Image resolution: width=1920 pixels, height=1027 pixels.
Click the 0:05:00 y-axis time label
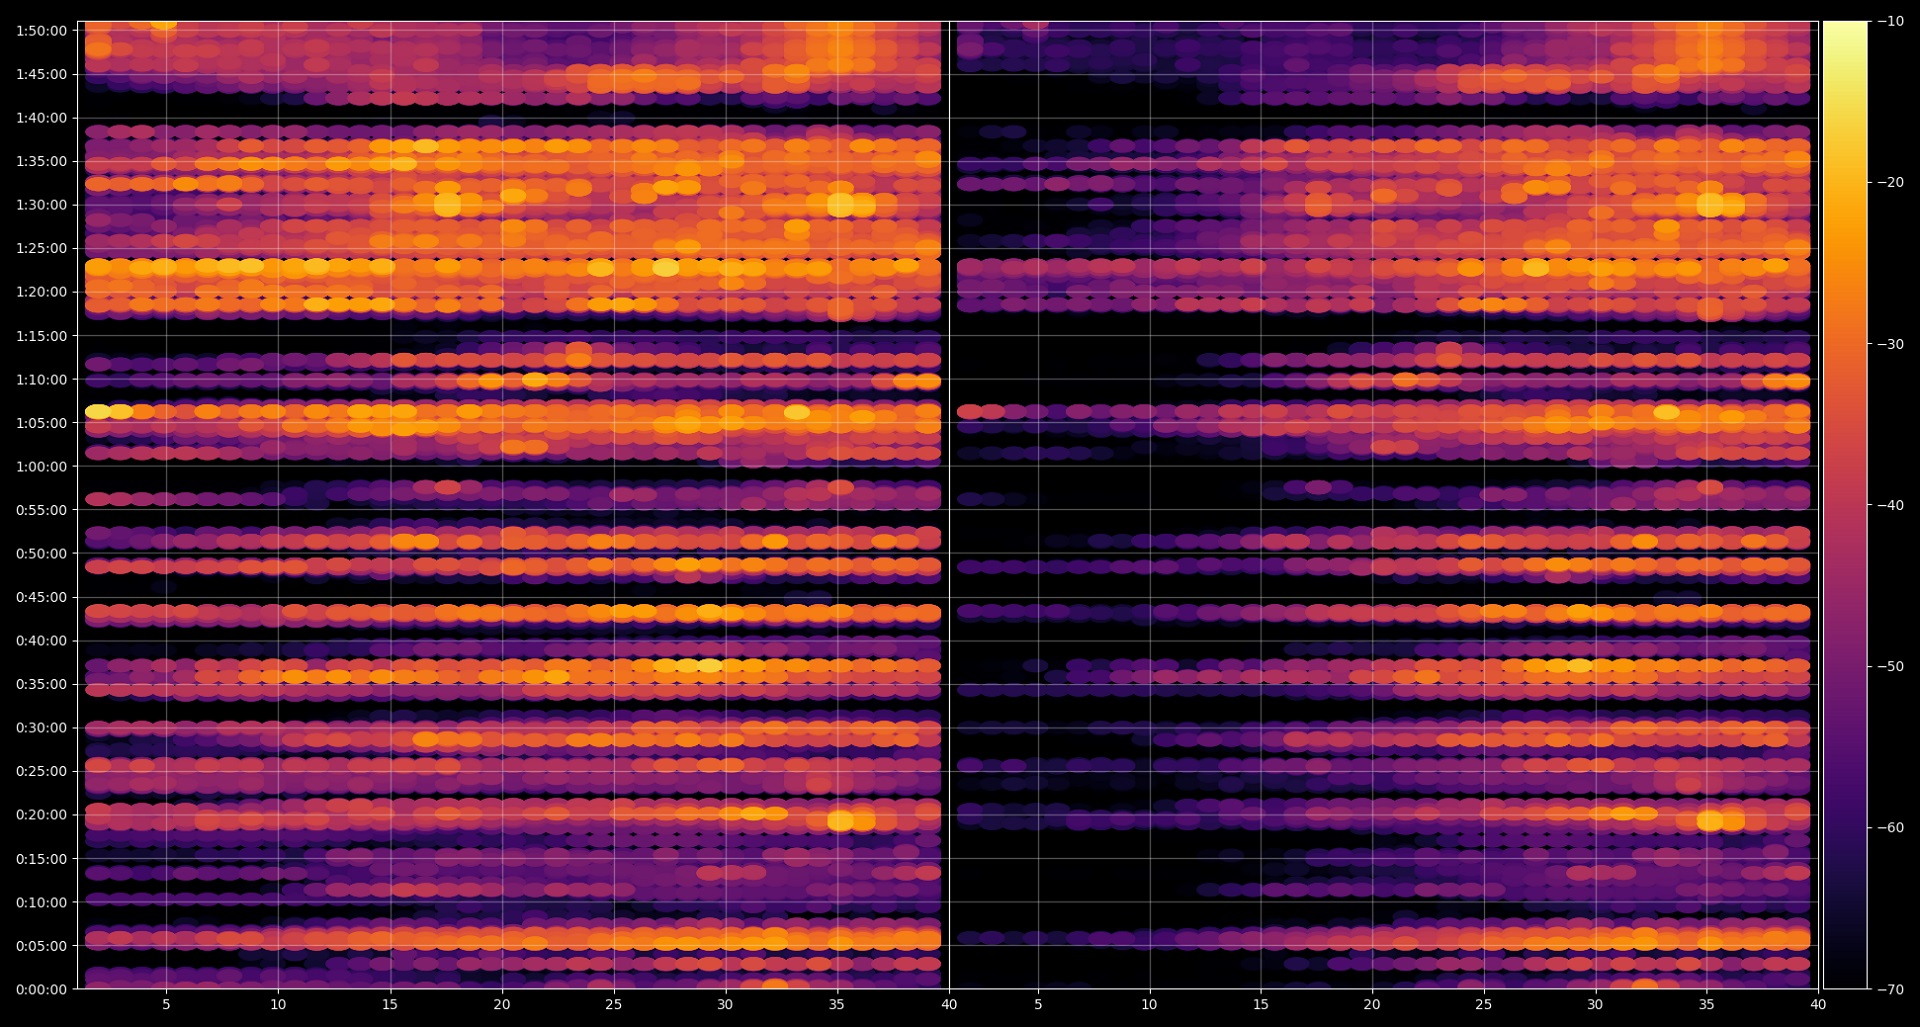click(41, 946)
